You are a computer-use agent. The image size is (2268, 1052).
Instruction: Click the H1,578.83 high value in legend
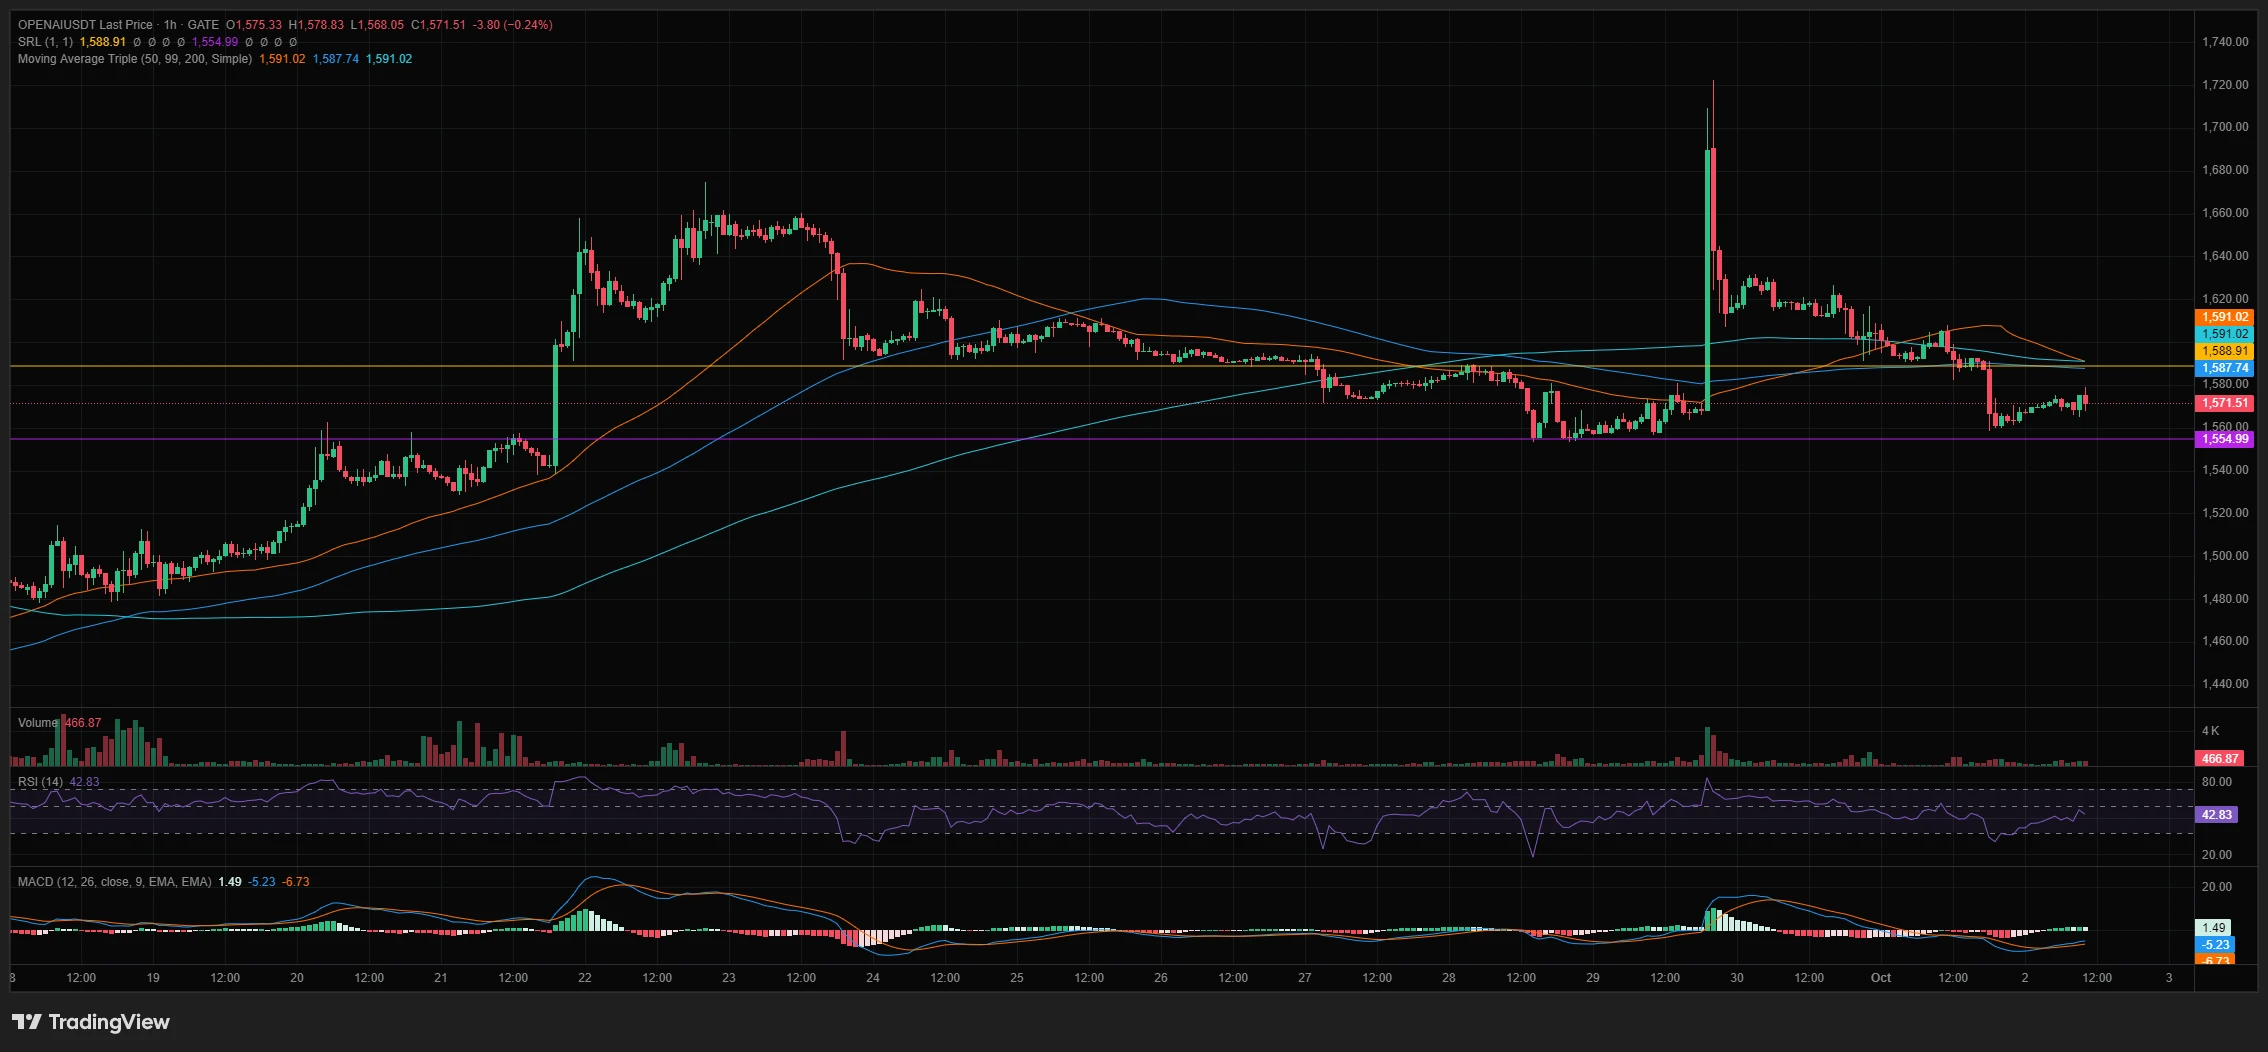click(316, 25)
